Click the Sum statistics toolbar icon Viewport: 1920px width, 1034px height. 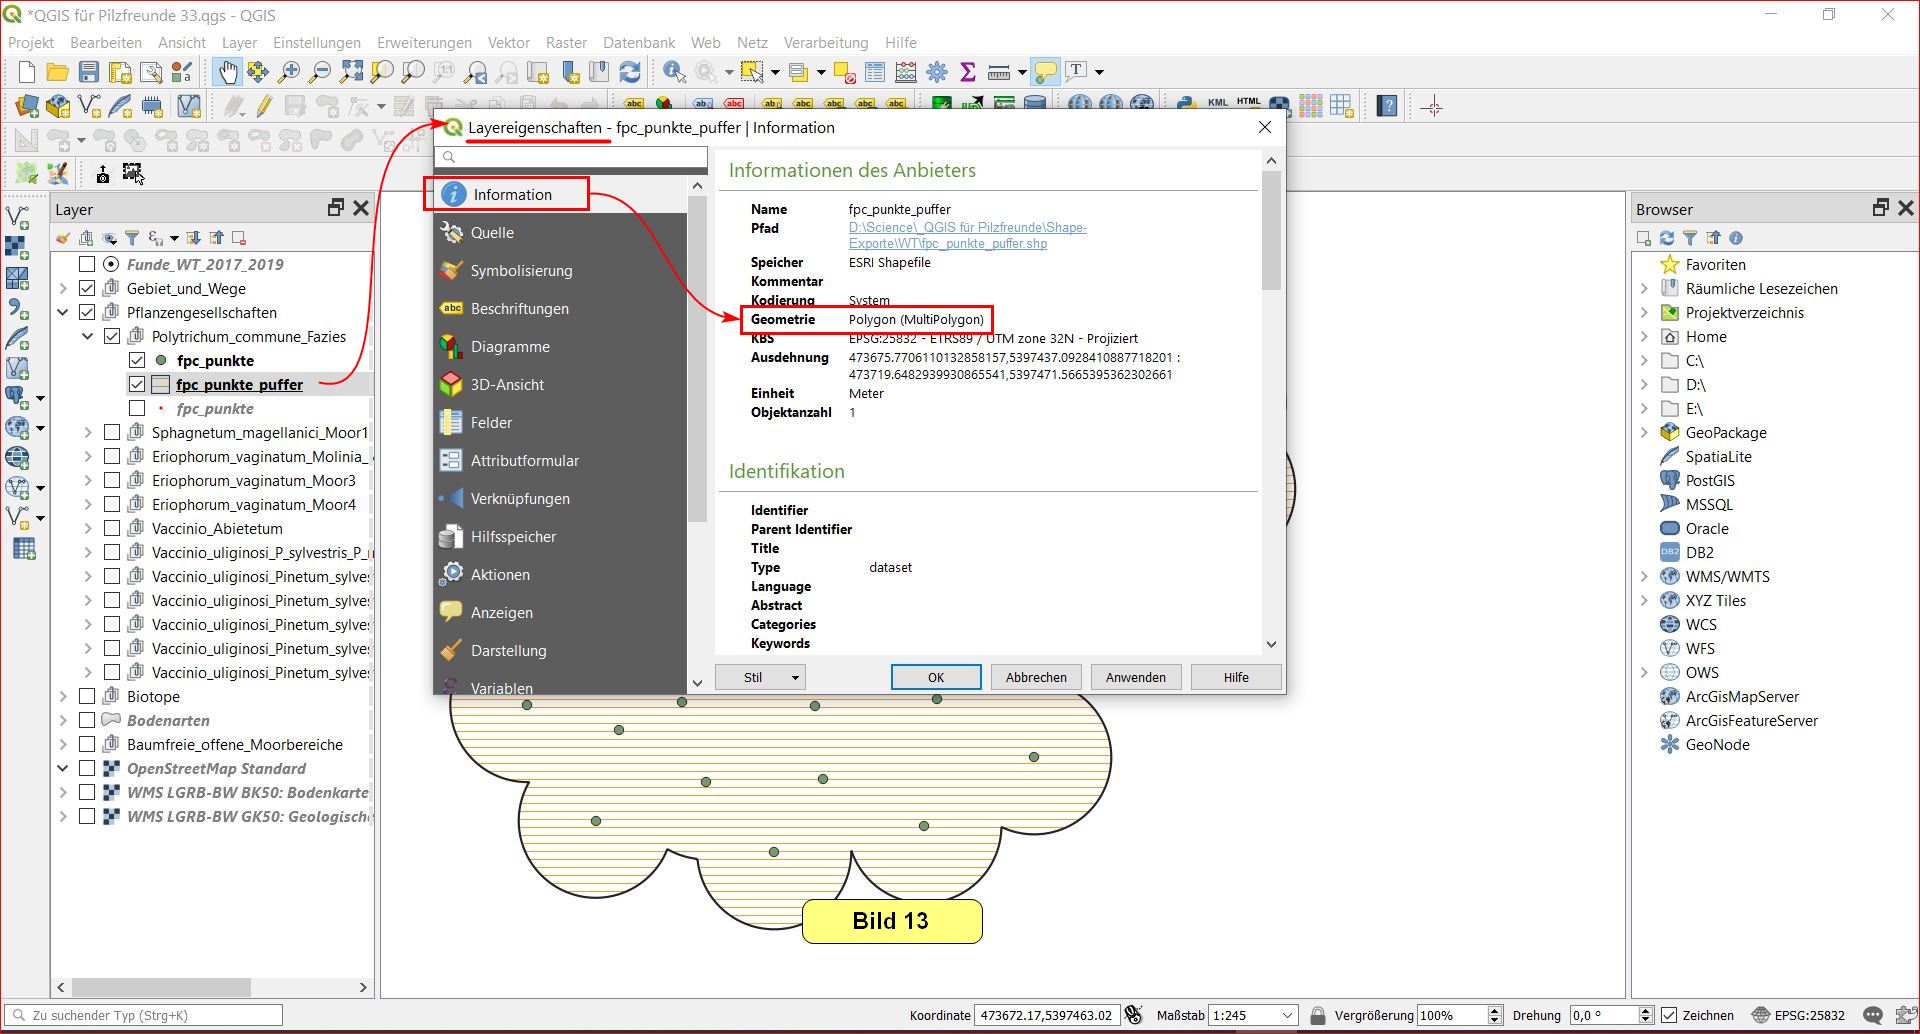point(967,72)
